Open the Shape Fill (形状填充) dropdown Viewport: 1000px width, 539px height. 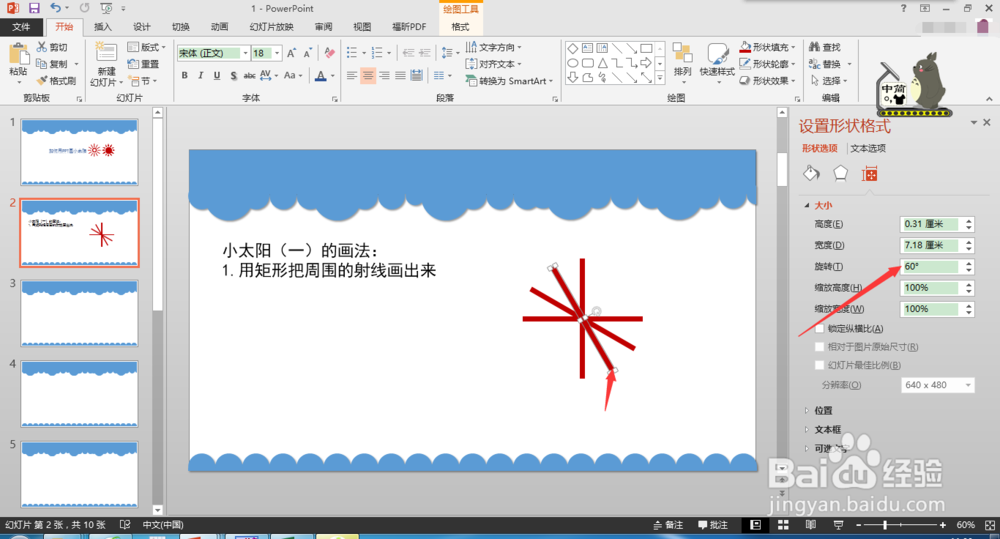[768, 47]
